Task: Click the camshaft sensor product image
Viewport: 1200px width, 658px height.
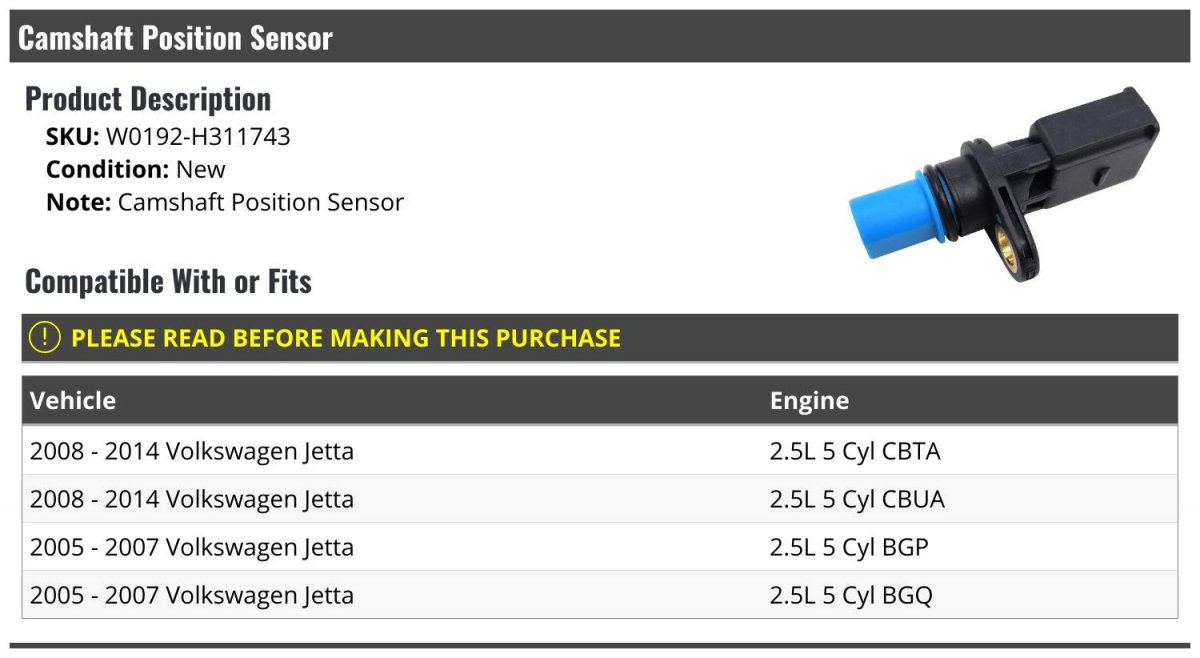Action: point(1004,185)
